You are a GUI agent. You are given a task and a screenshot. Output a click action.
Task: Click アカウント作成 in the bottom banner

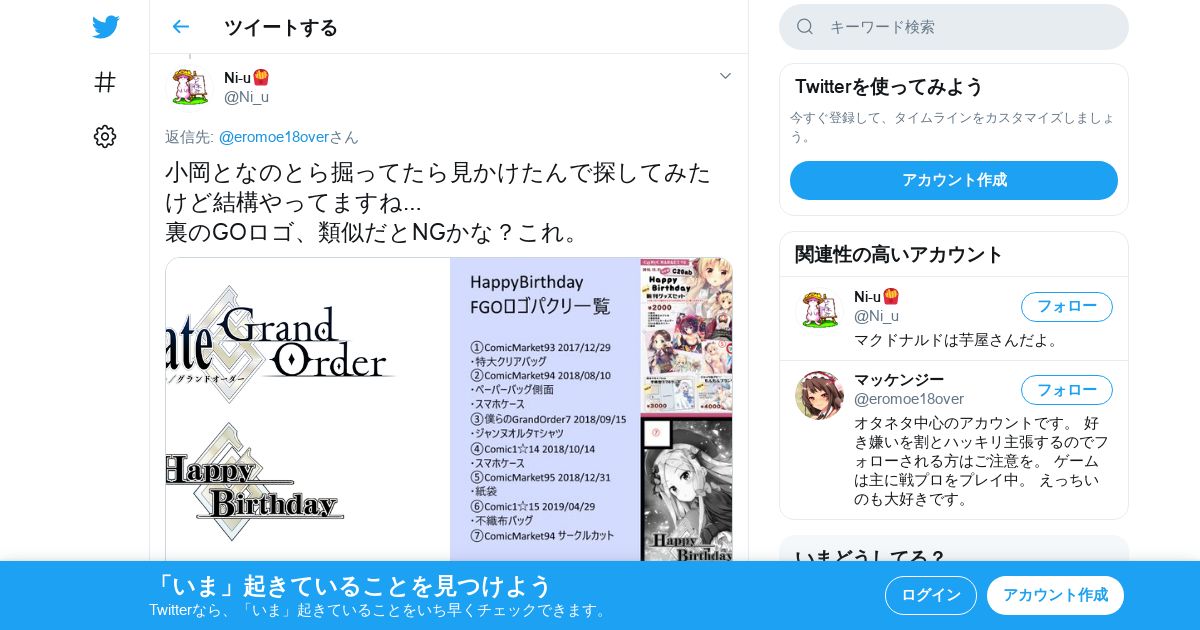(1055, 595)
